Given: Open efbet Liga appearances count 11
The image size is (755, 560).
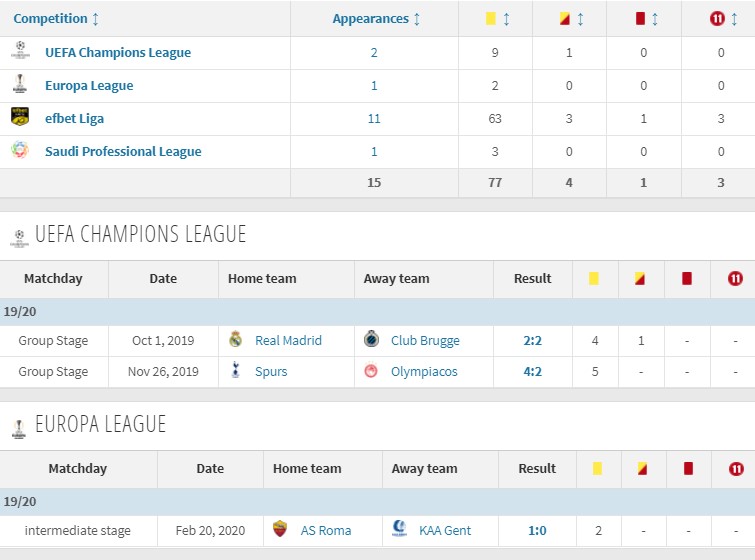Looking at the screenshot, I should click(374, 118).
